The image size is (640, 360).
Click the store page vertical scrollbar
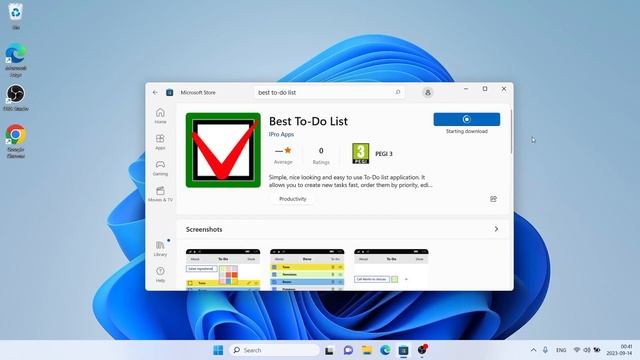pos(511,131)
